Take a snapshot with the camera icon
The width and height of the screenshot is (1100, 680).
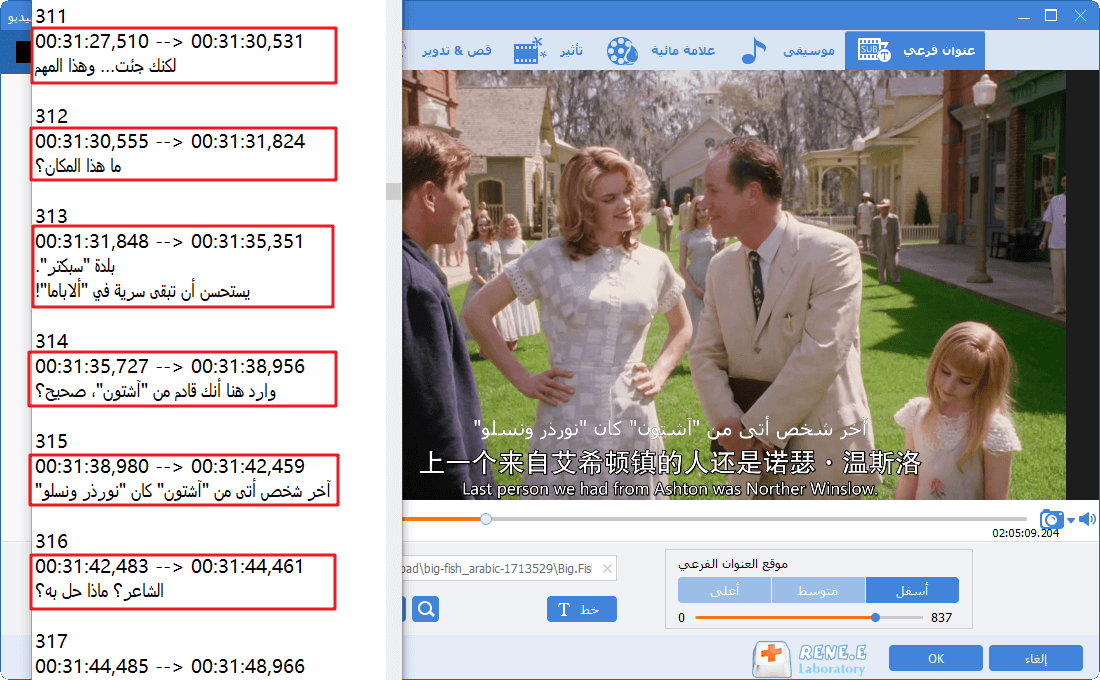(x=1052, y=519)
